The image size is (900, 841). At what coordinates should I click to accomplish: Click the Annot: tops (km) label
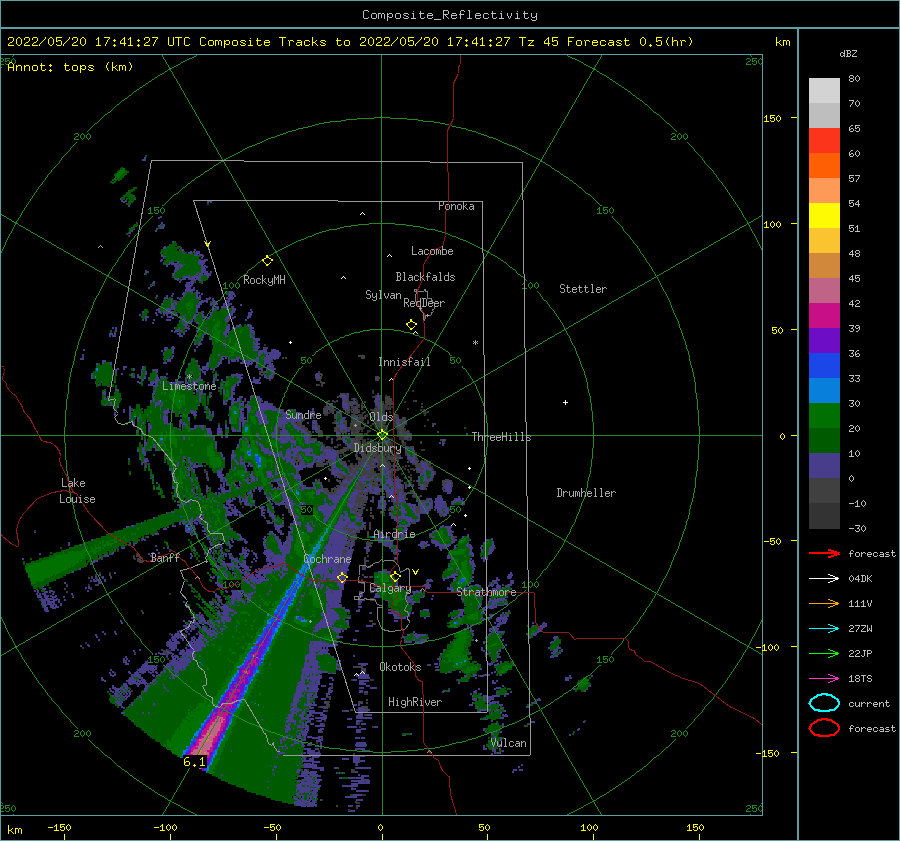pyautogui.click(x=70, y=67)
